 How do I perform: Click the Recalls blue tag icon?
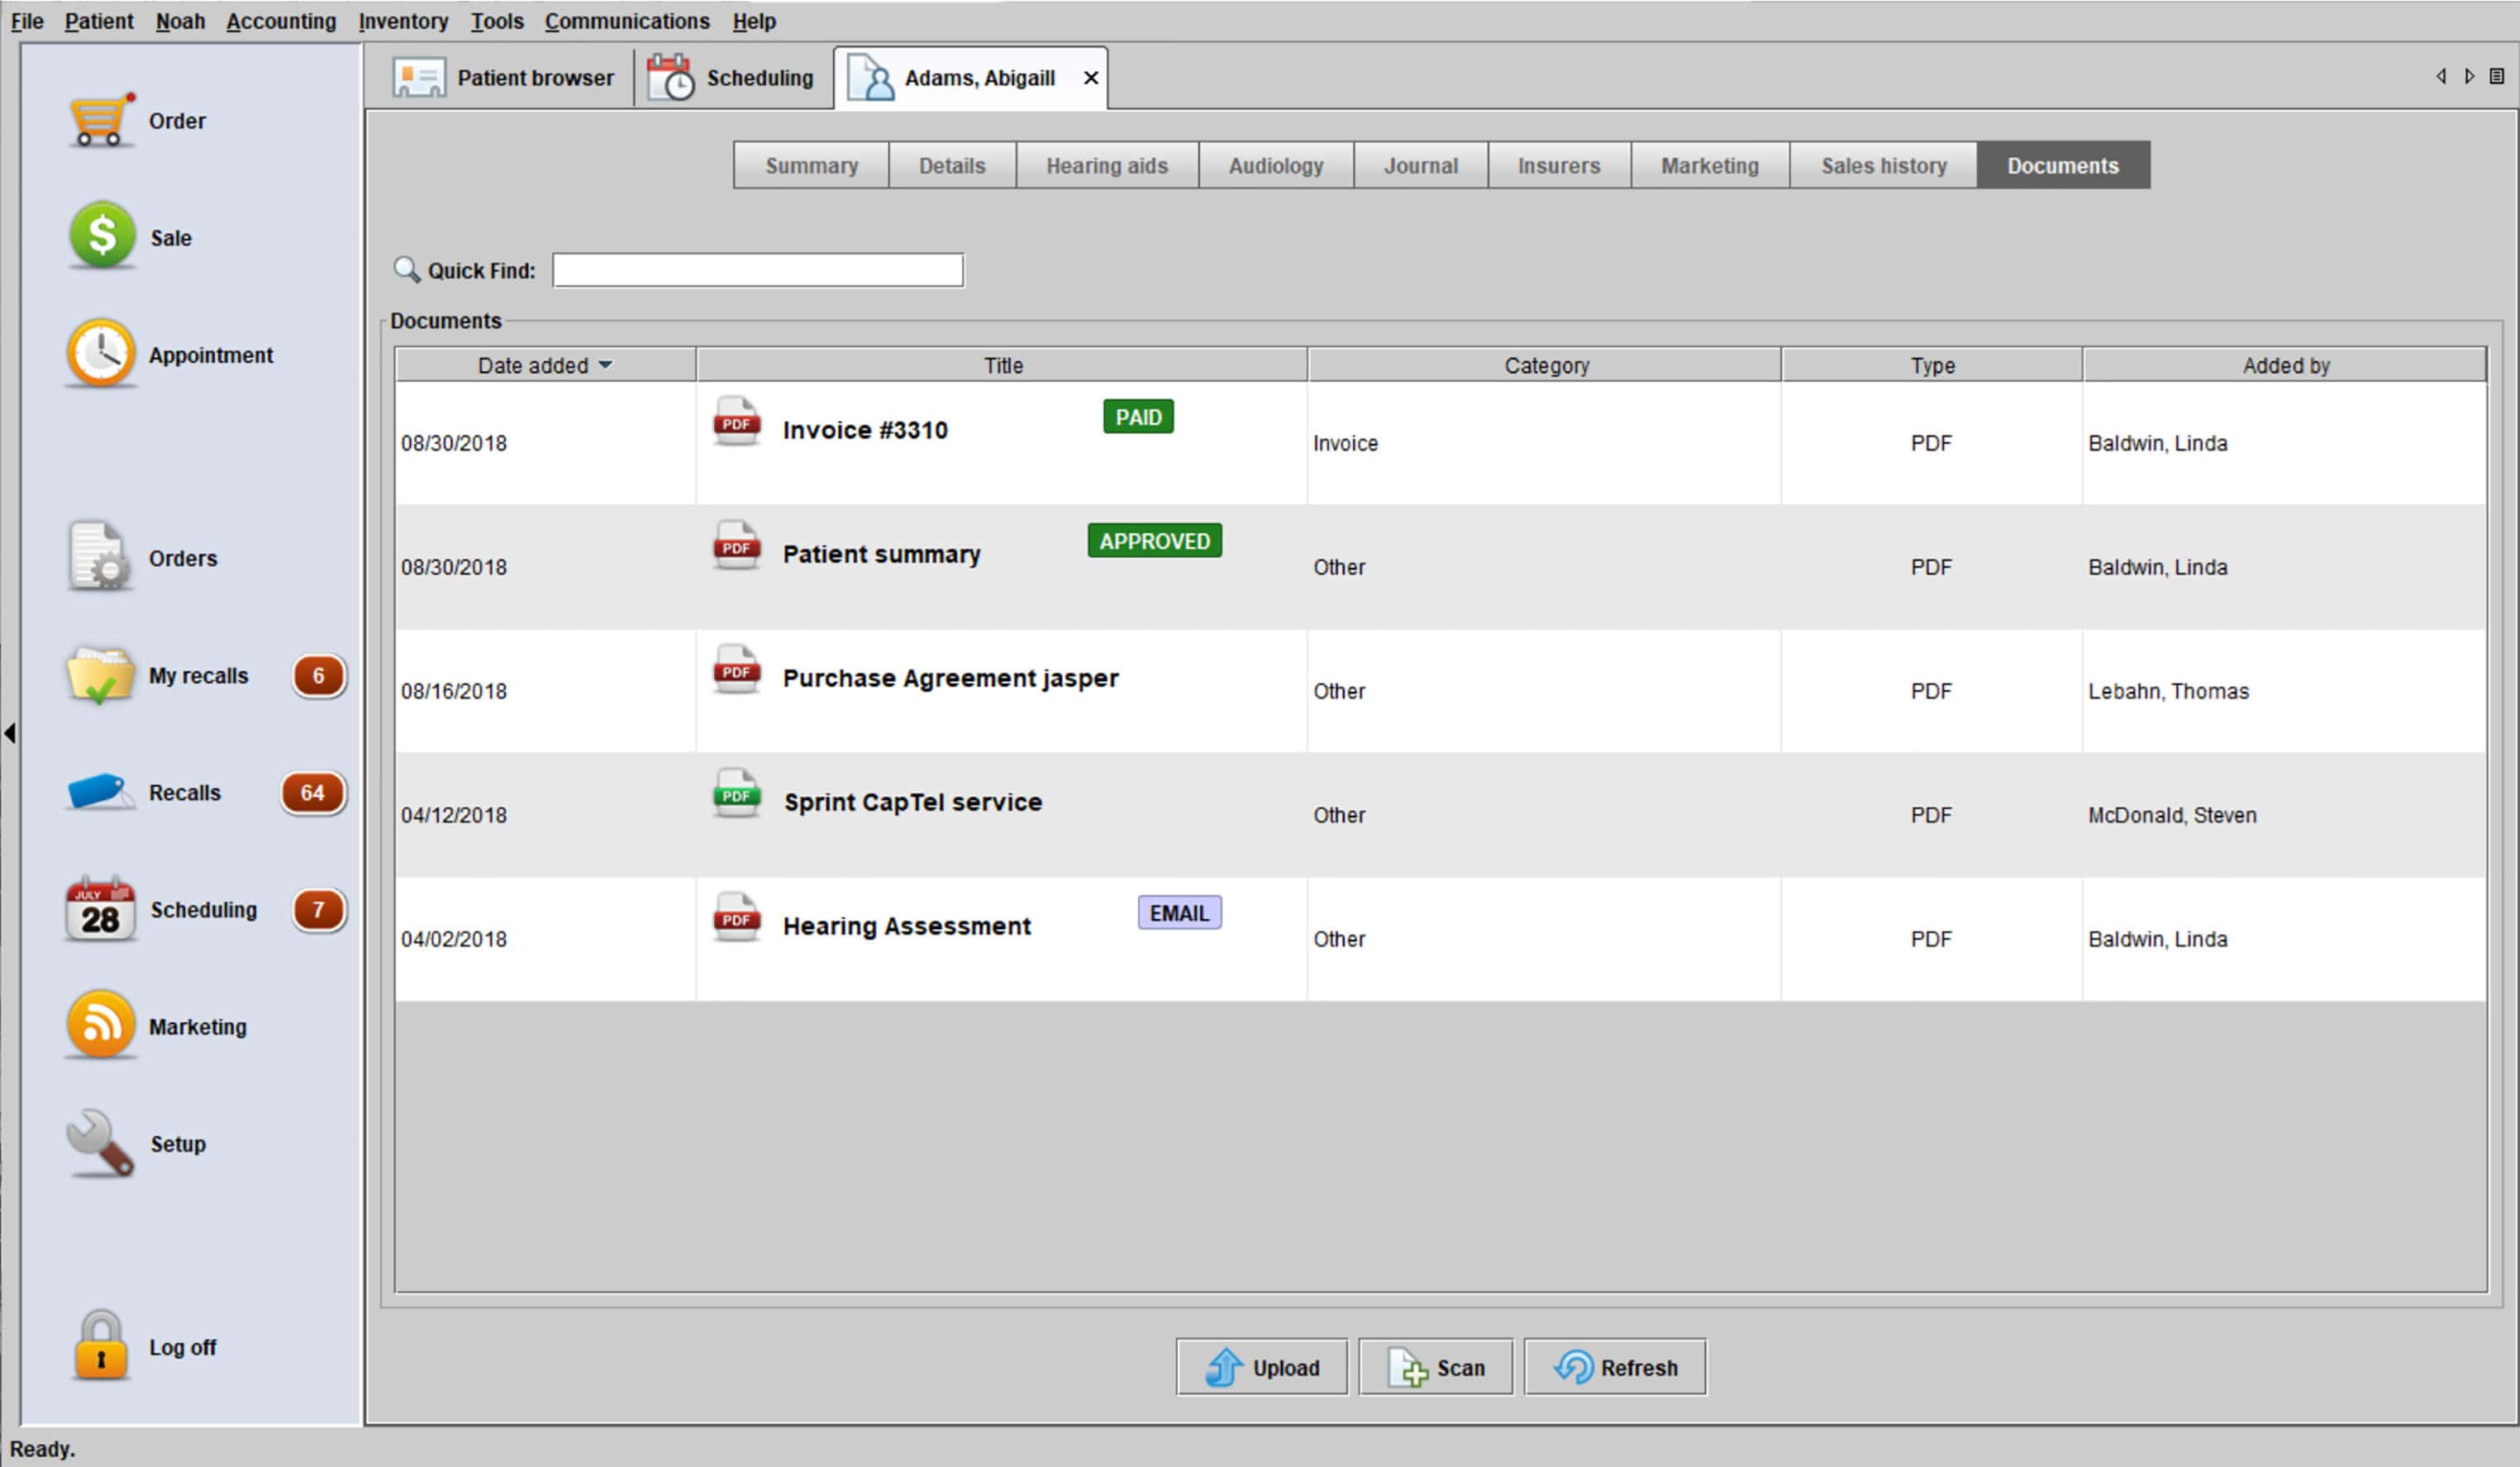[x=100, y=791]
